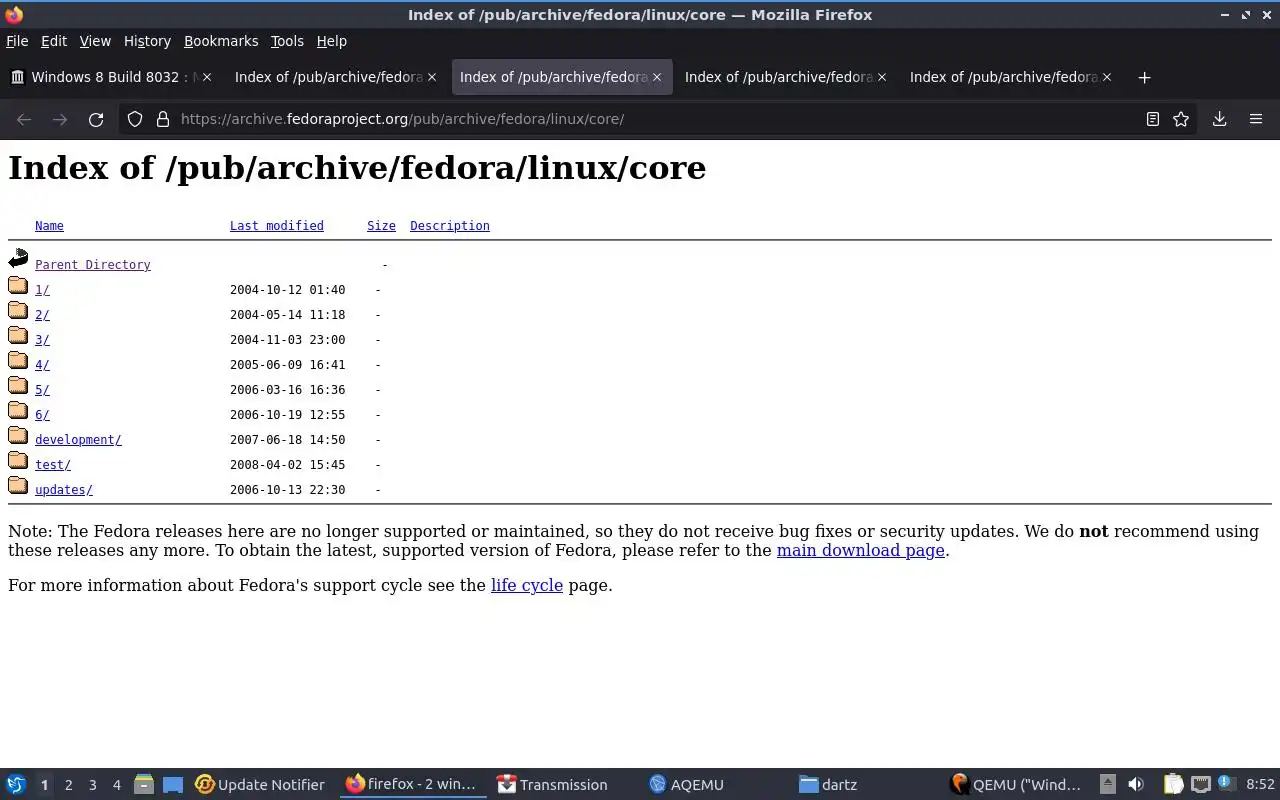
Task: Open volume control speaker icon
Action: click(1136, 785)
